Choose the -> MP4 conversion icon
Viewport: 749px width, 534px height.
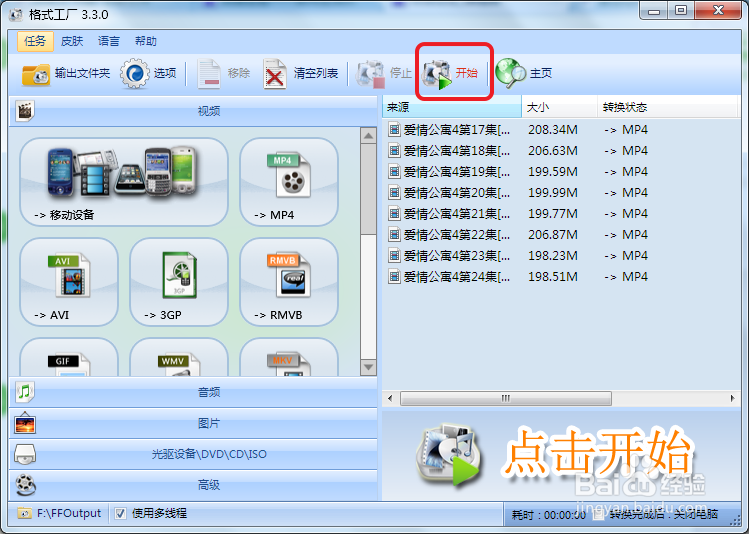(289, 182)
